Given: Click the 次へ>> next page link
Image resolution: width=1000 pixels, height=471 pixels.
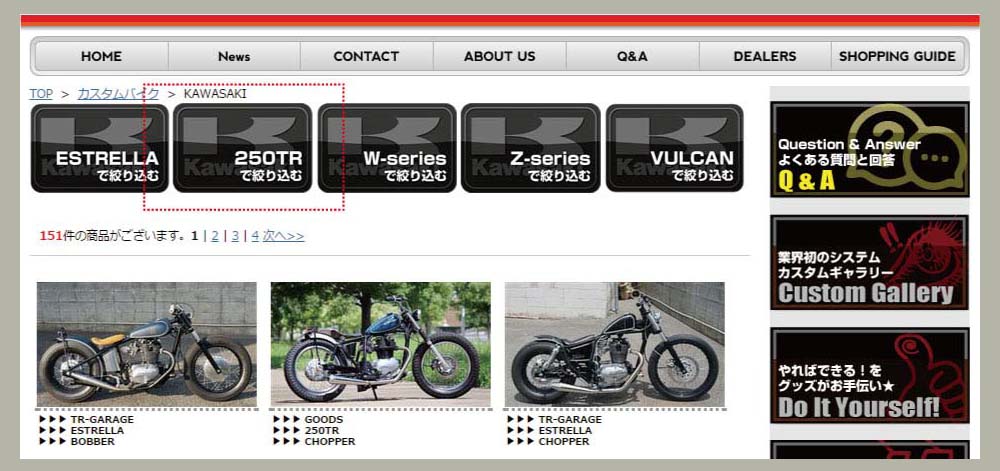Looking at the screenshot, I should pyautogui.click(x=283, y=236).
